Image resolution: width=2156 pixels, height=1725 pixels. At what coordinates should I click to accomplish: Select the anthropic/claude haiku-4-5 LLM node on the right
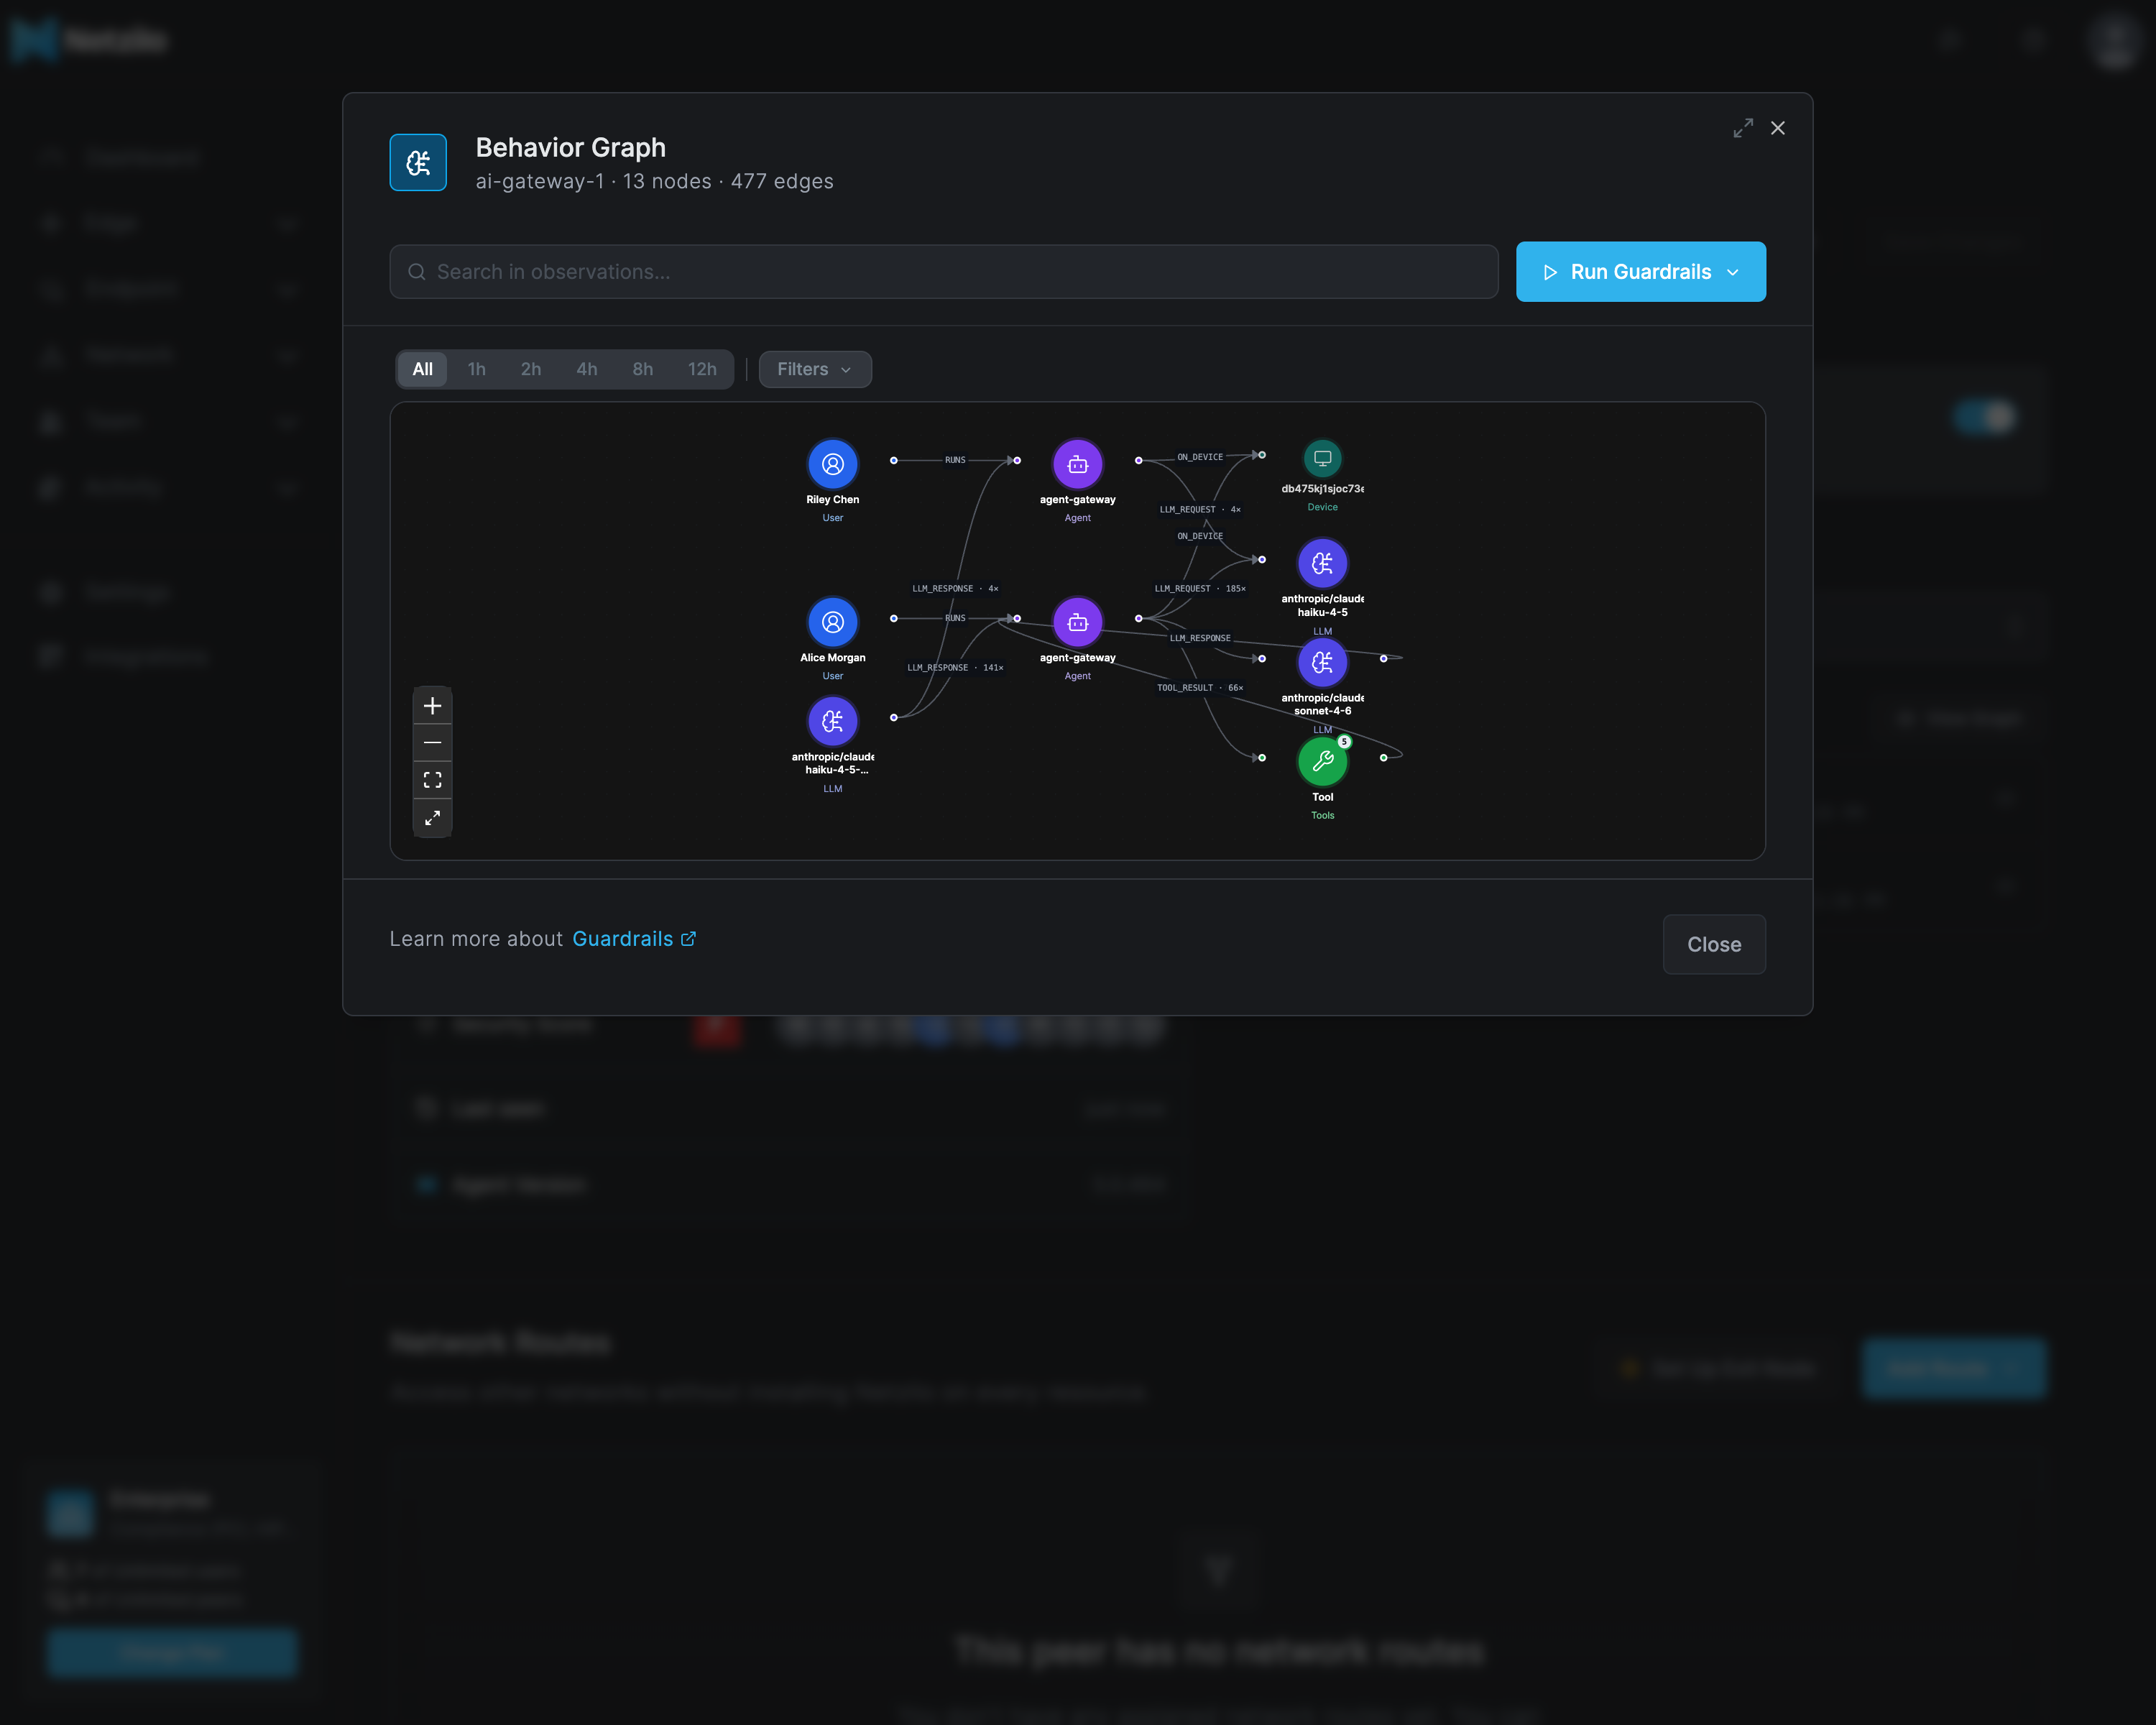(1322, 563)
